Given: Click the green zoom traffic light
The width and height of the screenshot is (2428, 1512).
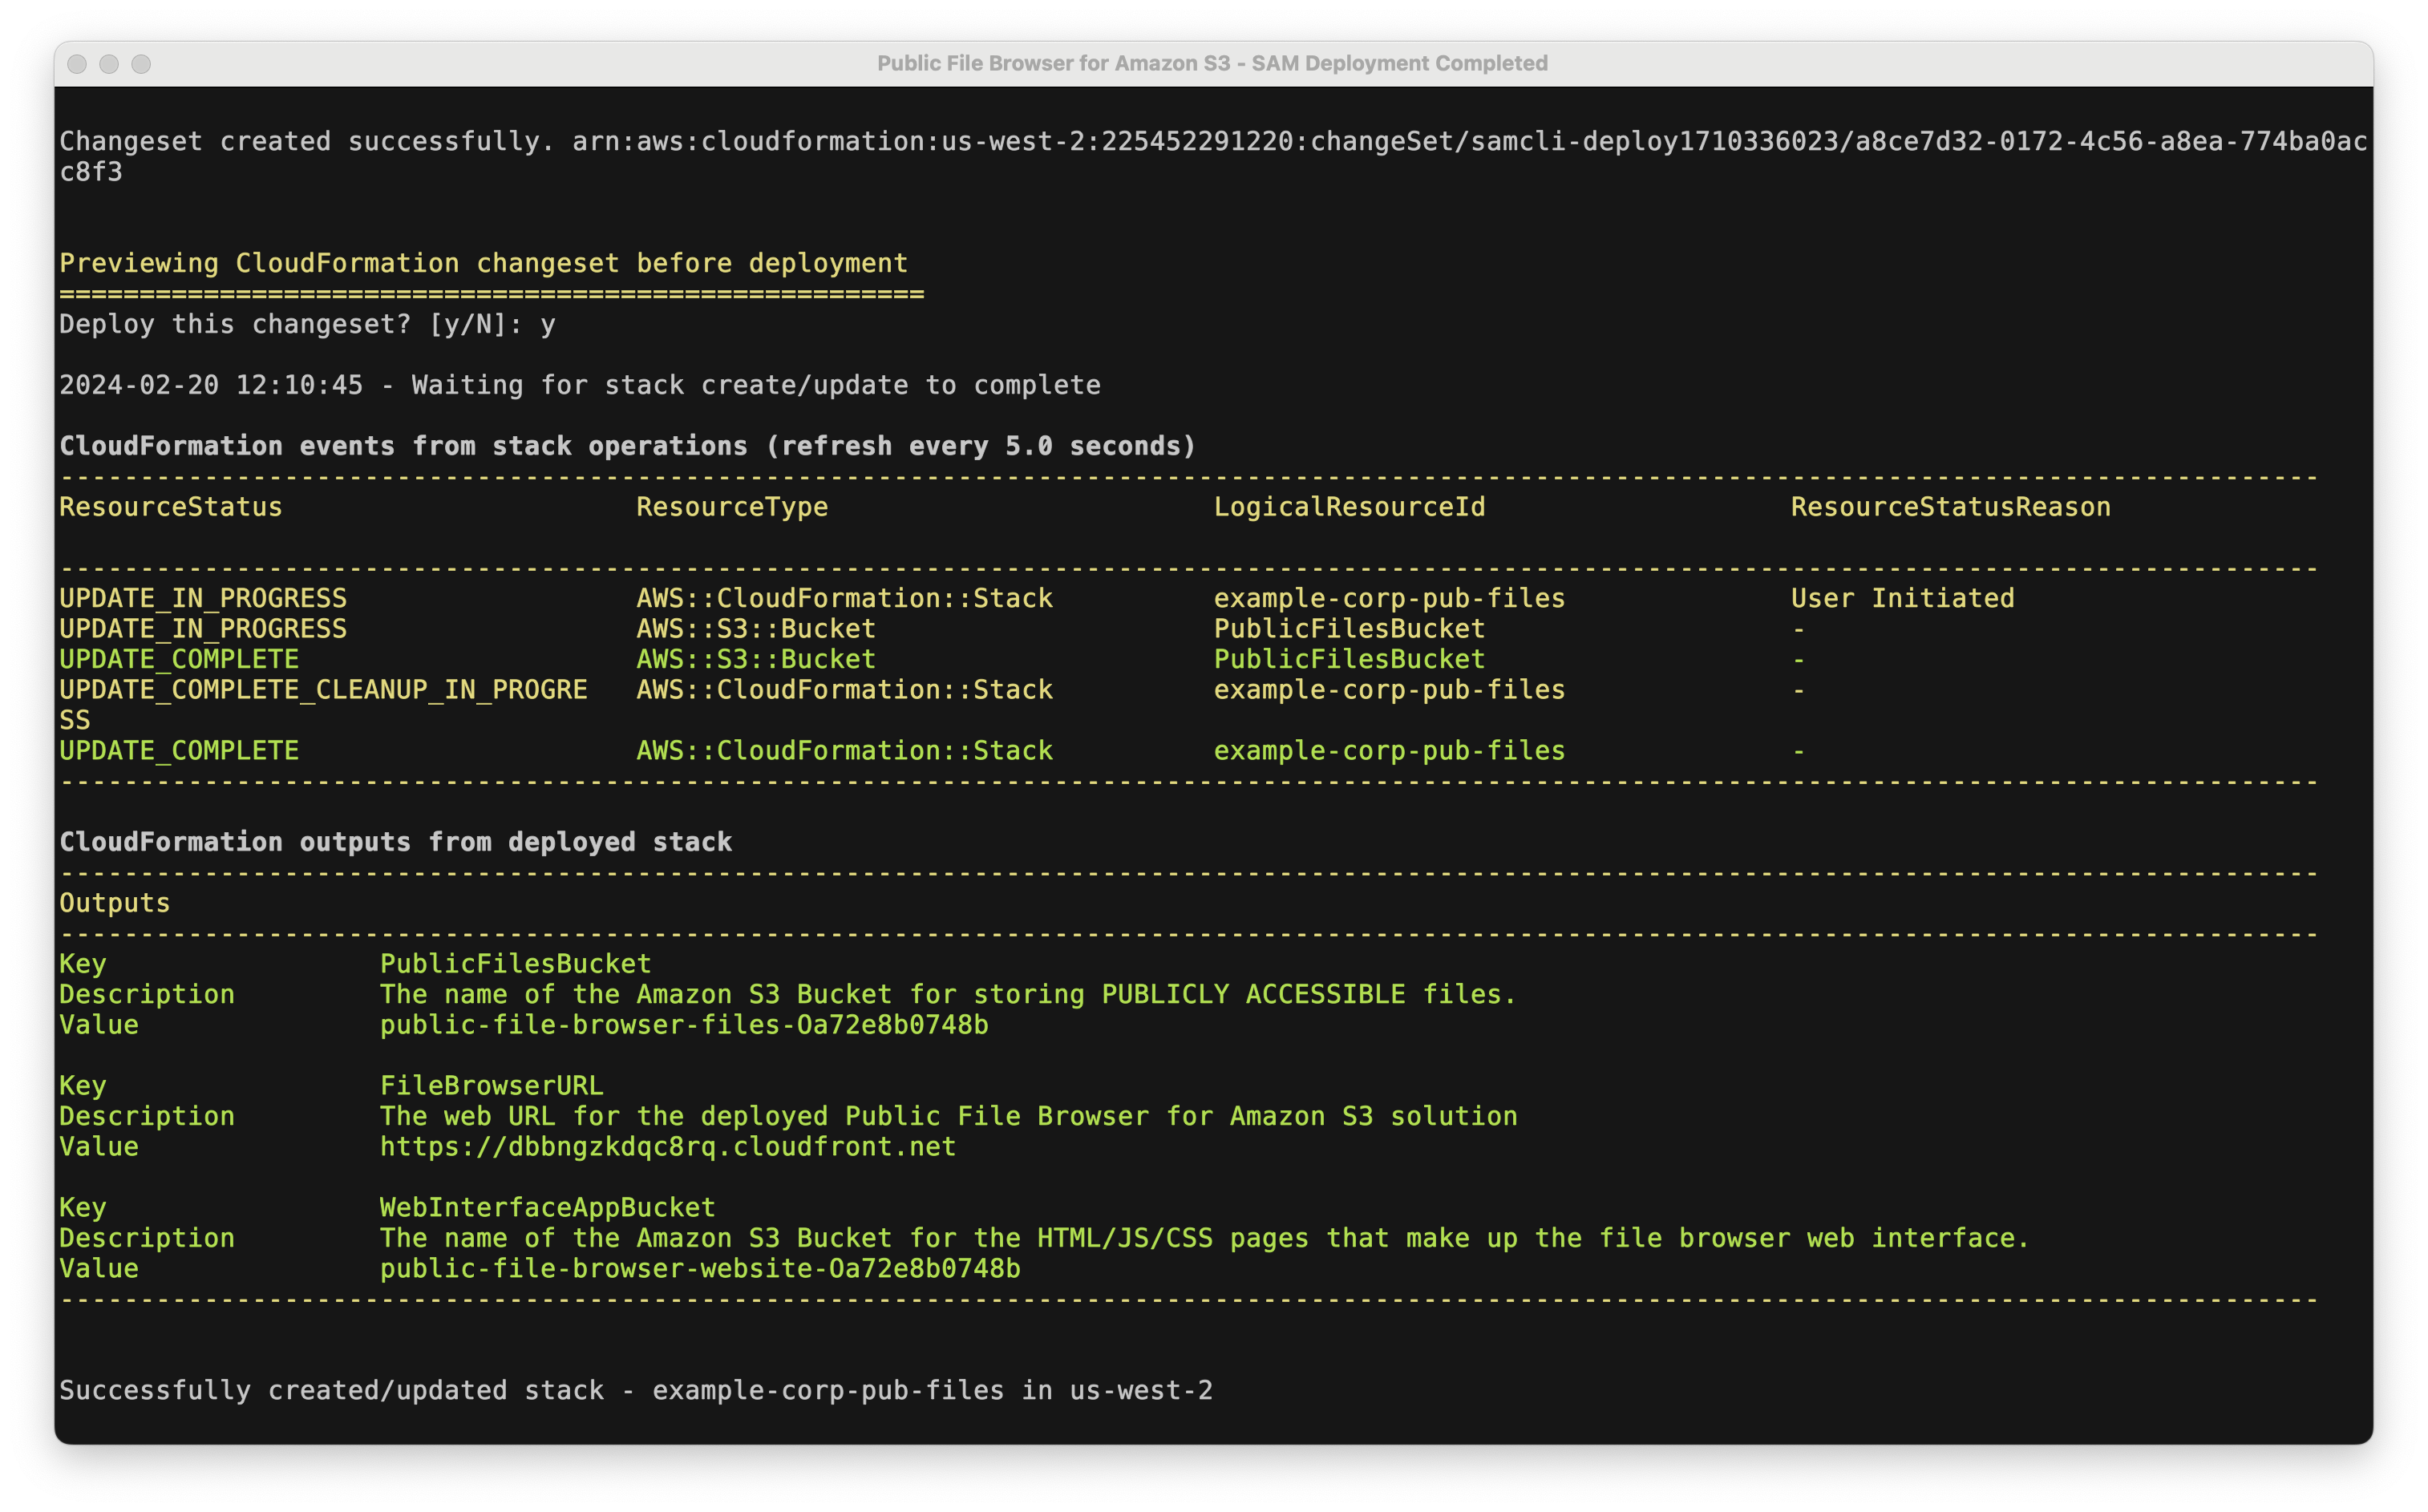Looking at the screenshot, I should 141,63.
